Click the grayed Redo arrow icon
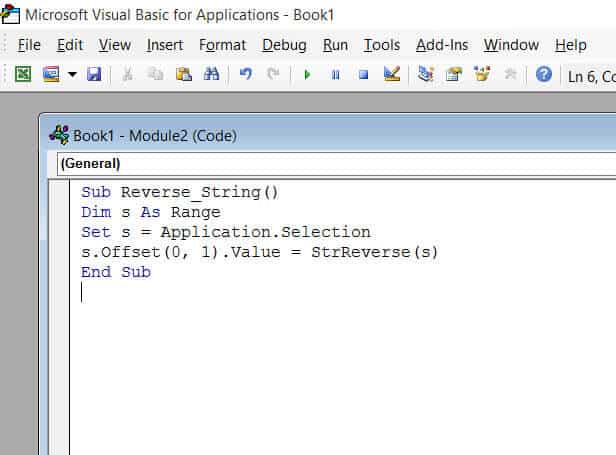The width and height of the screenshot is (616, 455). pos(273,74)
